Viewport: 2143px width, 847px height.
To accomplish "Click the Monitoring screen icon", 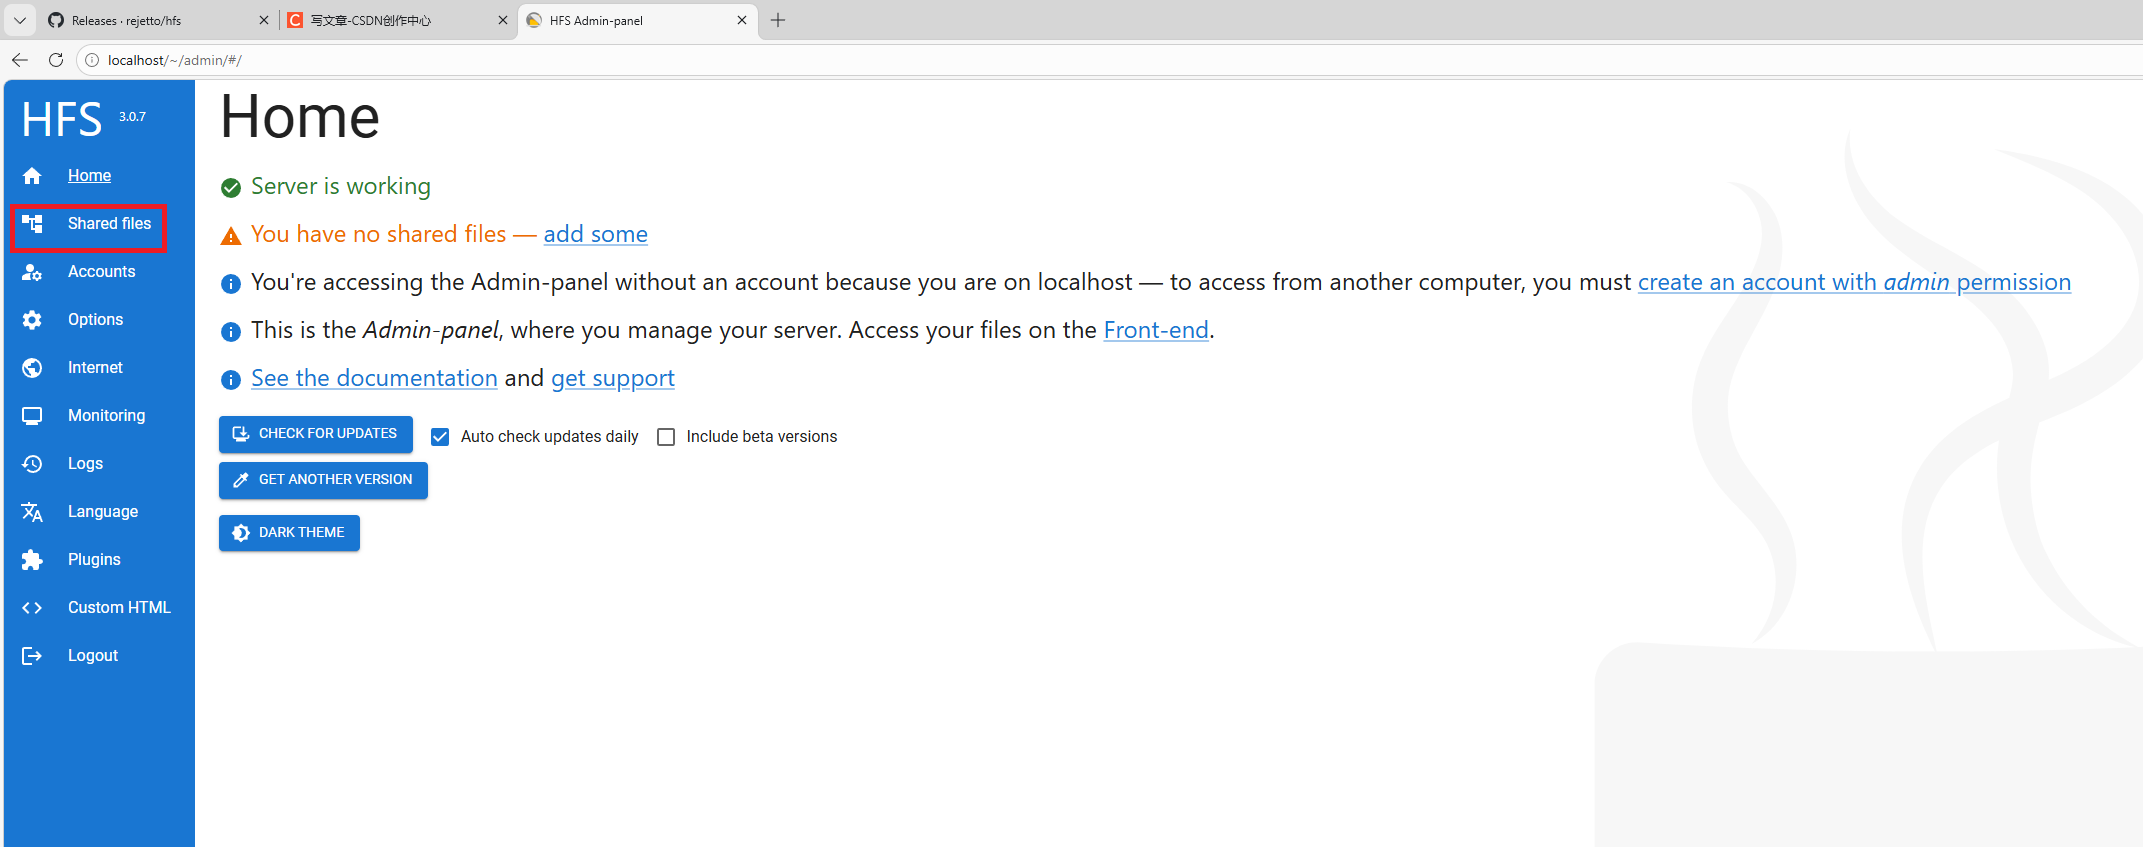I will point(32,416).
